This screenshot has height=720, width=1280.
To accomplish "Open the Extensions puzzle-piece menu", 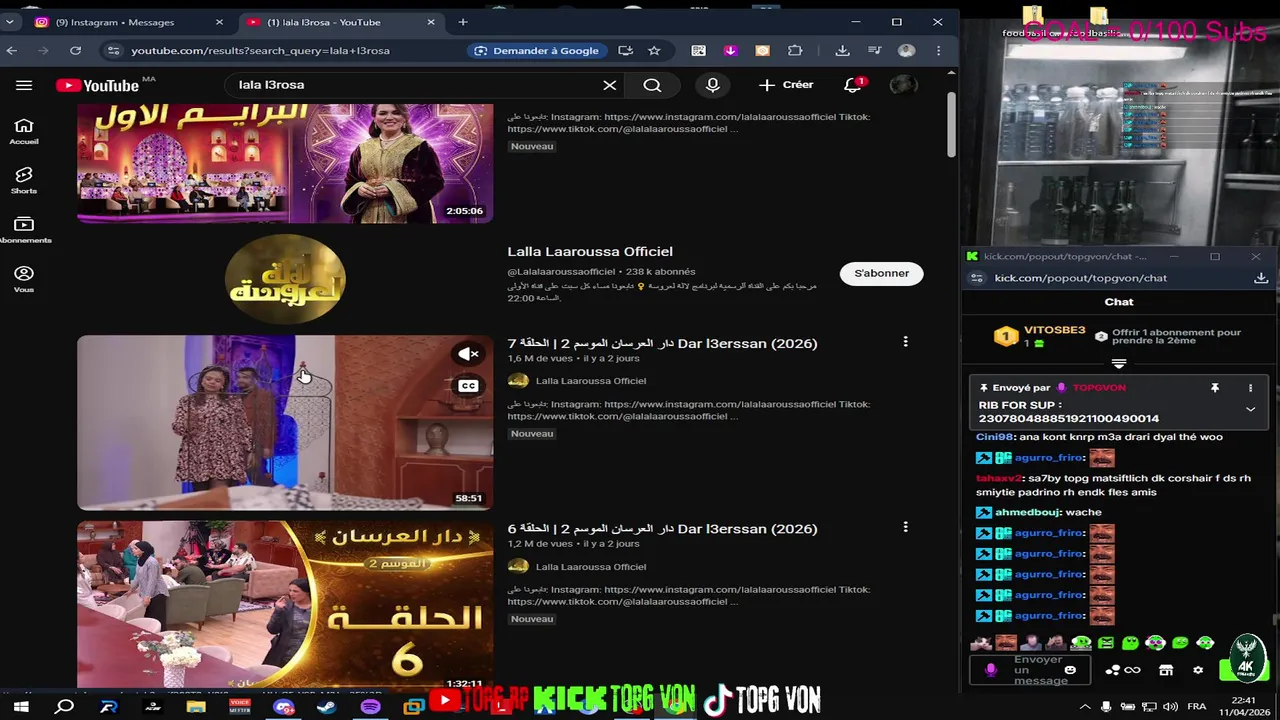I will pos(795,50).
